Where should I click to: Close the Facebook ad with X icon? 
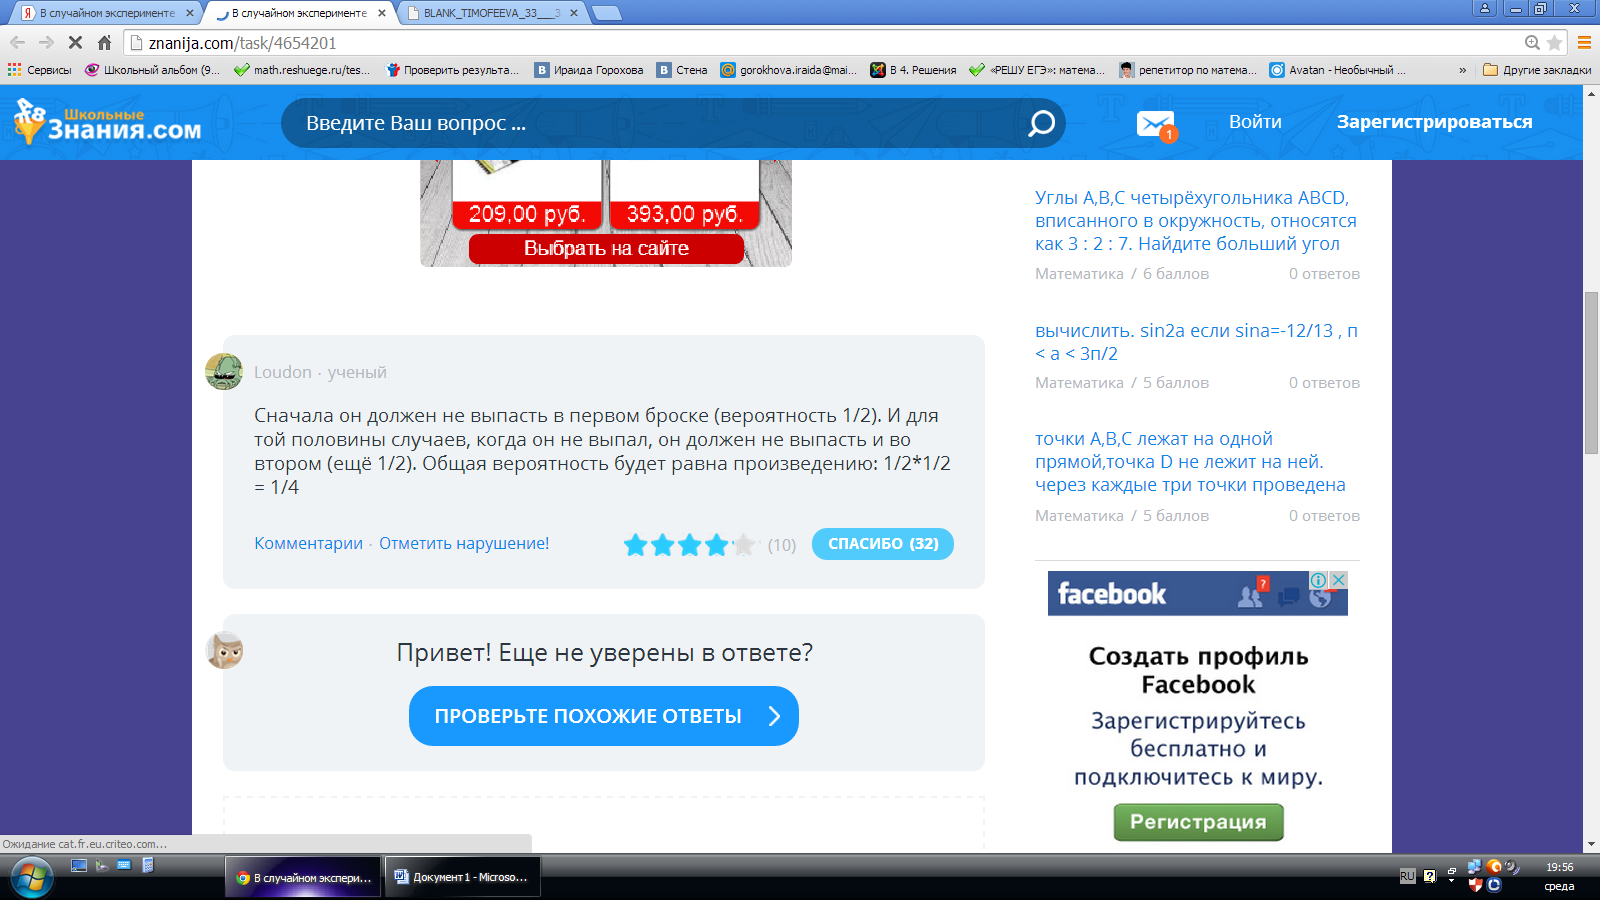(1339, 580)
